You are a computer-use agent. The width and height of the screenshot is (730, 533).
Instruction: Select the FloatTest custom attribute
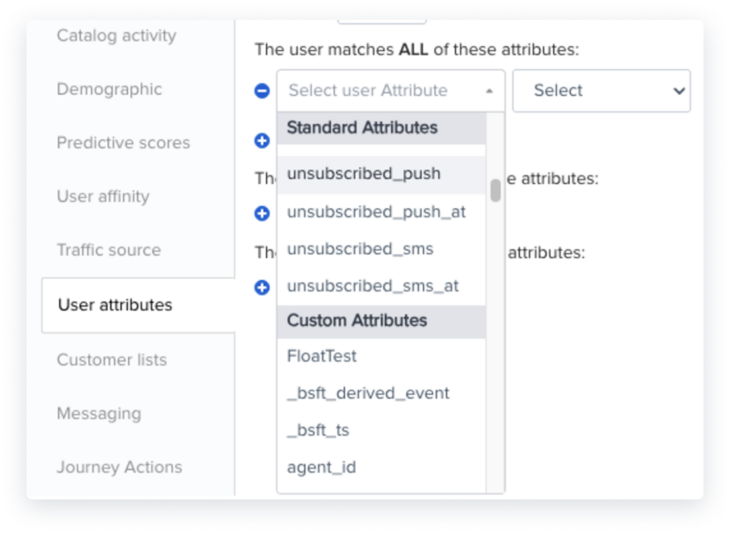381,356
